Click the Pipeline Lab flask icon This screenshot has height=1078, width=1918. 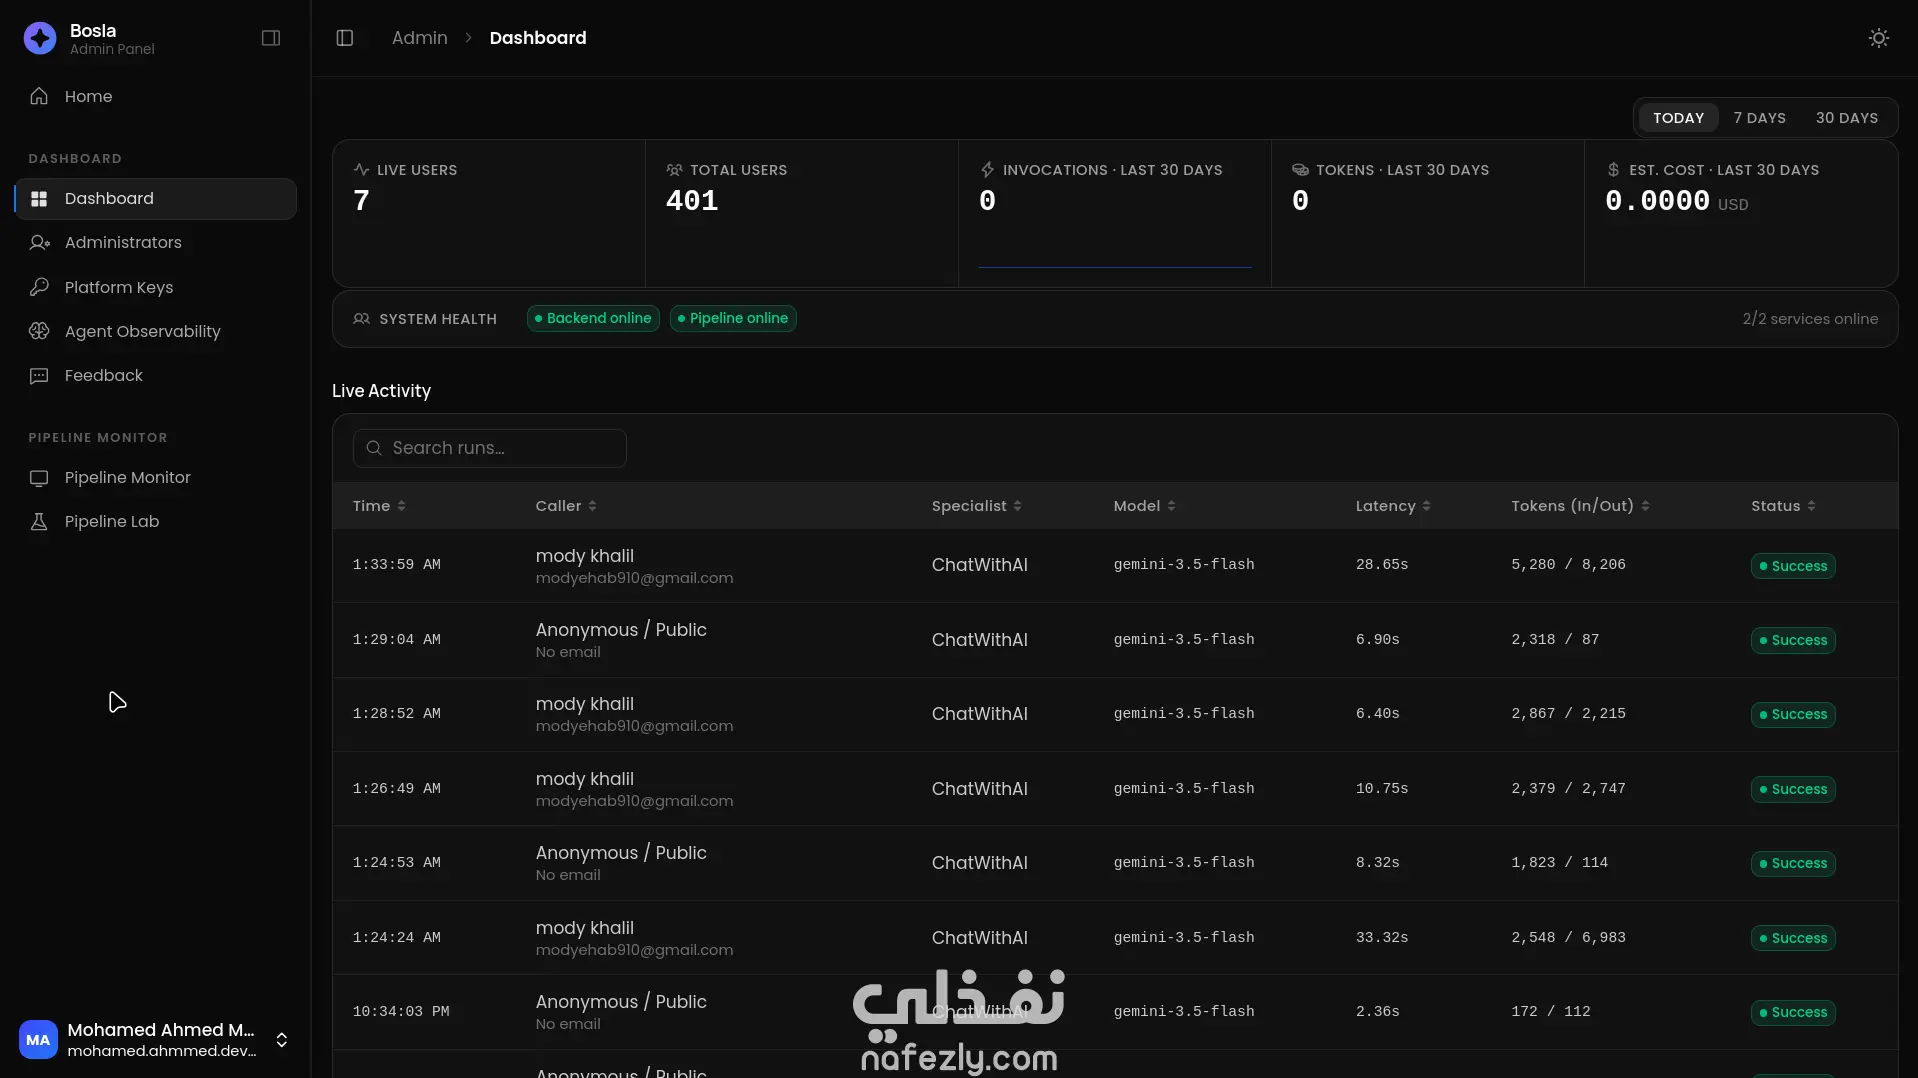[x=39, y=521]
